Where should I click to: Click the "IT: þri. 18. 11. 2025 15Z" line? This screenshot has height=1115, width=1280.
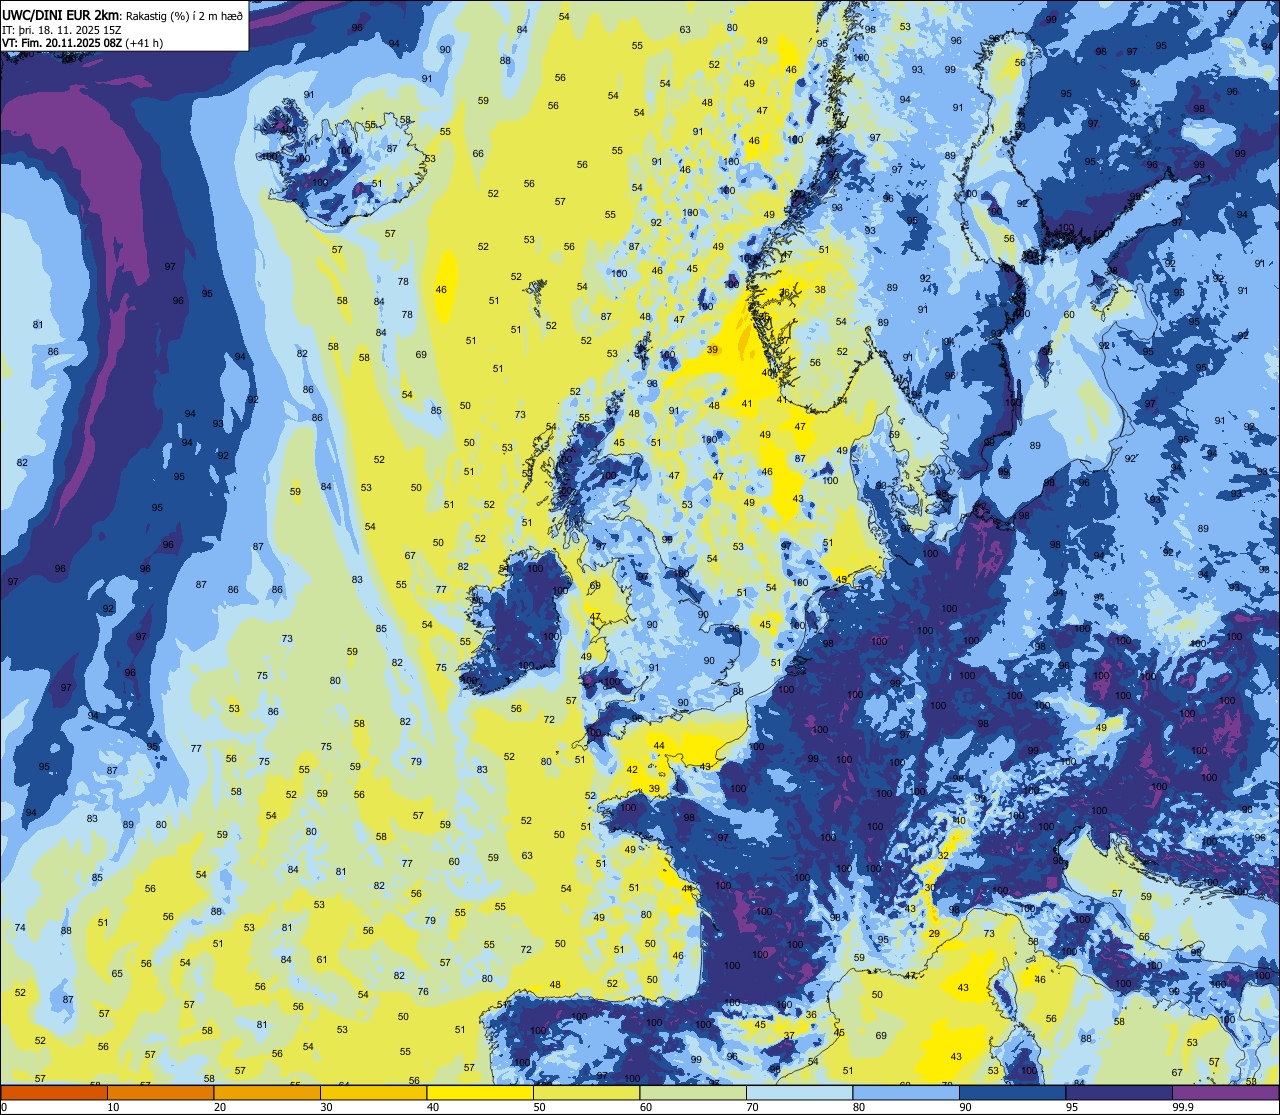click(60, 30)
